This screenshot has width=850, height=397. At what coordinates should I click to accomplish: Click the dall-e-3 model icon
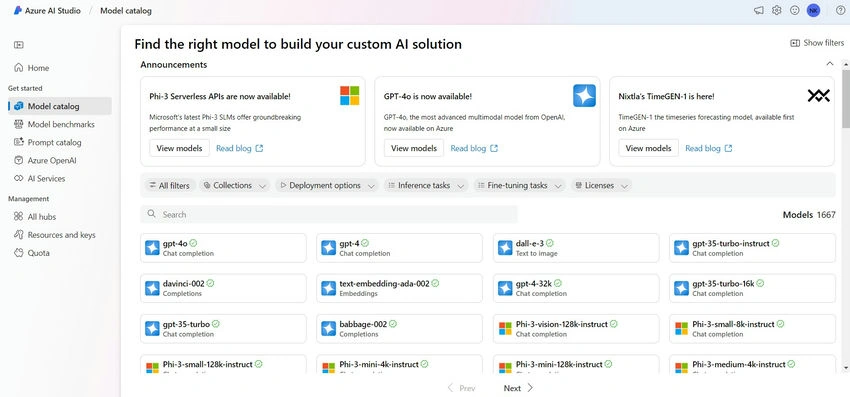click(x=505, y=248)
